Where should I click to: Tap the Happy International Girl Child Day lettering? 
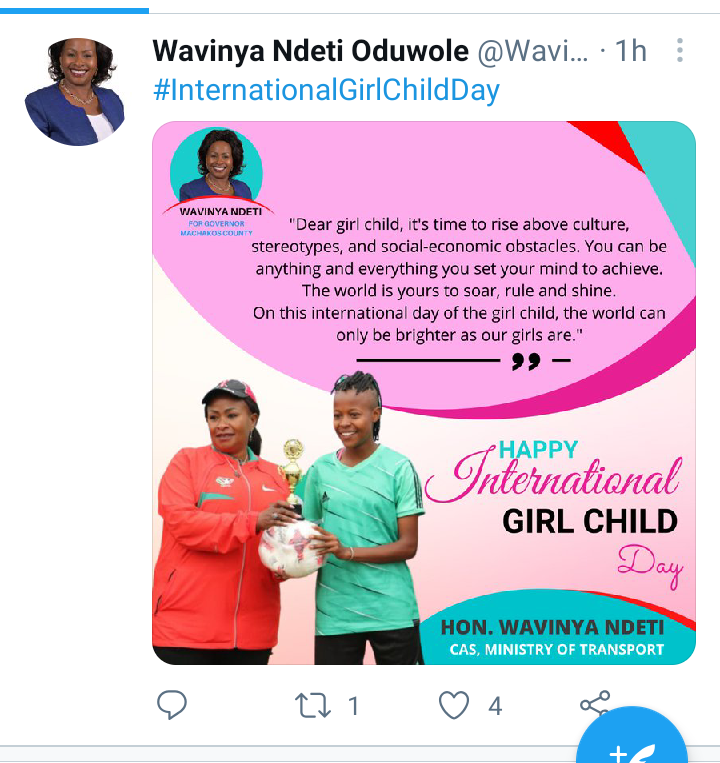pos(554,514)
